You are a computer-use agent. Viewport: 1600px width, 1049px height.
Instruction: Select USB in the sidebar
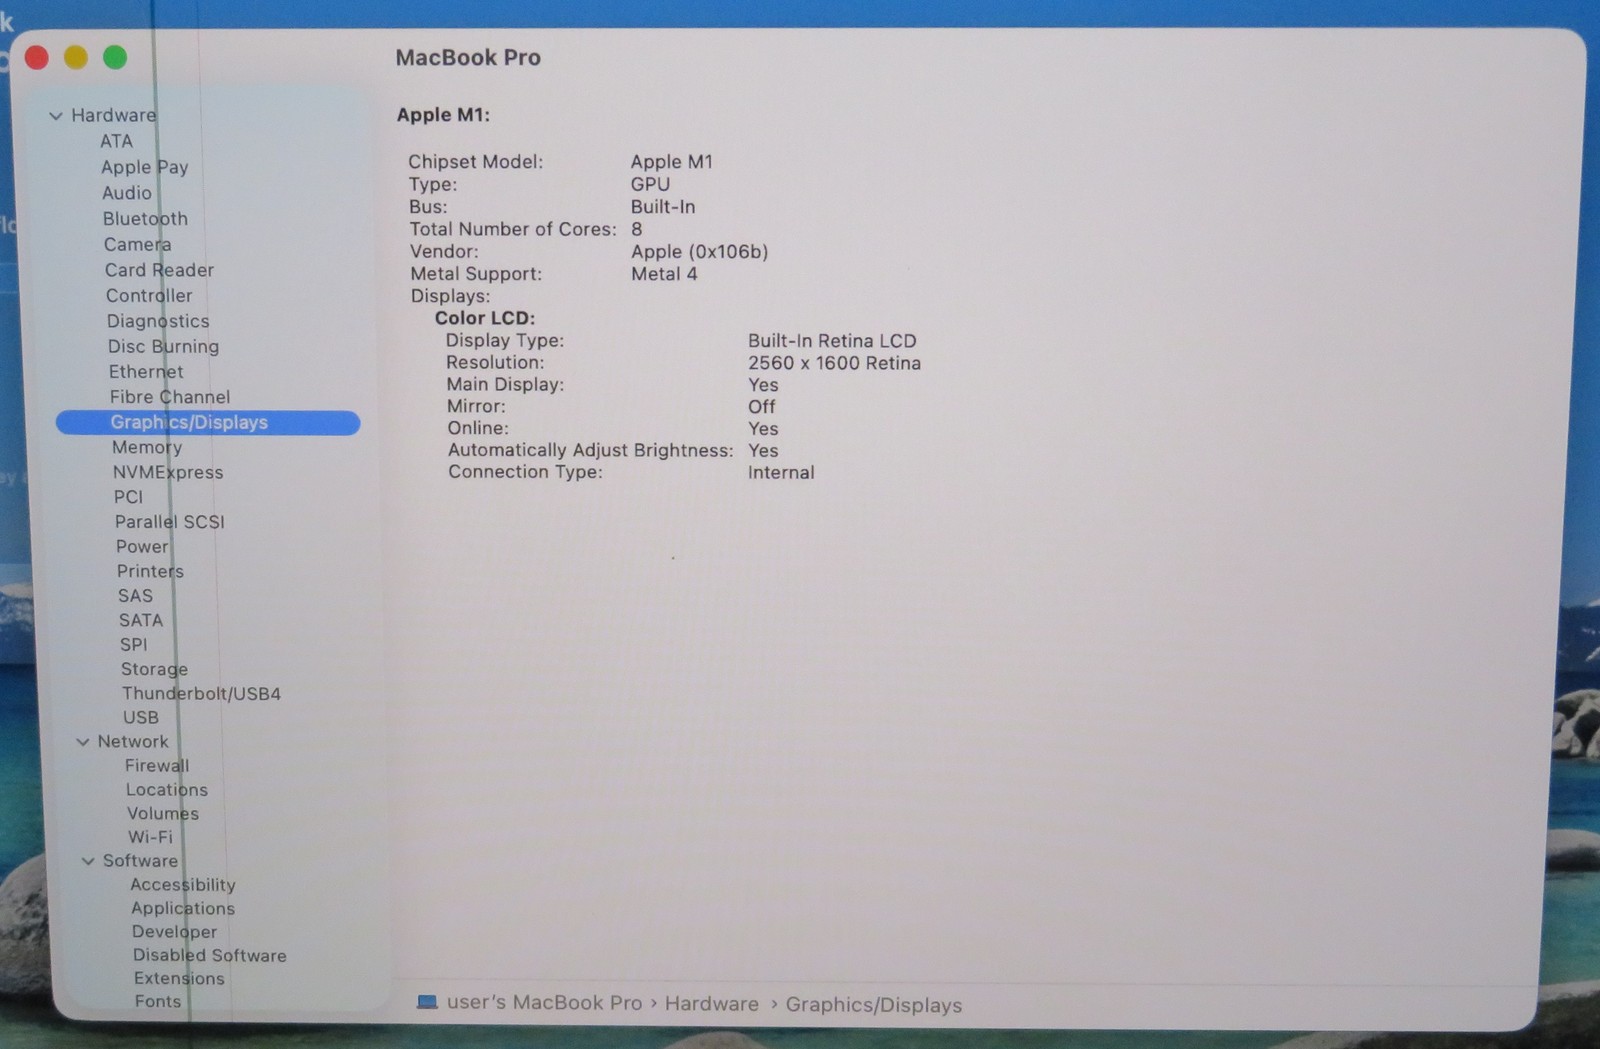(141, 717)
